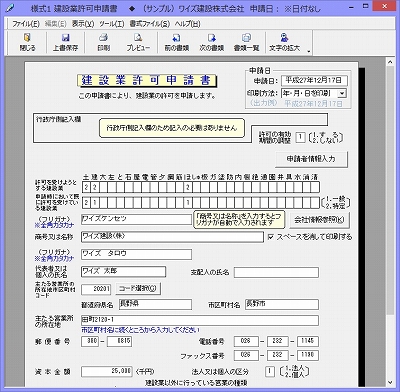Expand the 印刷方法 dropdown
This screenshot has width=400, height=392.
pos(342,93)
